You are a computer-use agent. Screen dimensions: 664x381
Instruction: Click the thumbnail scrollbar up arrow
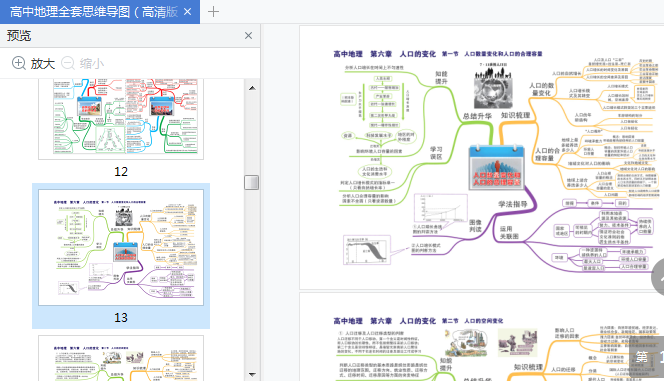tap(252, 88)
